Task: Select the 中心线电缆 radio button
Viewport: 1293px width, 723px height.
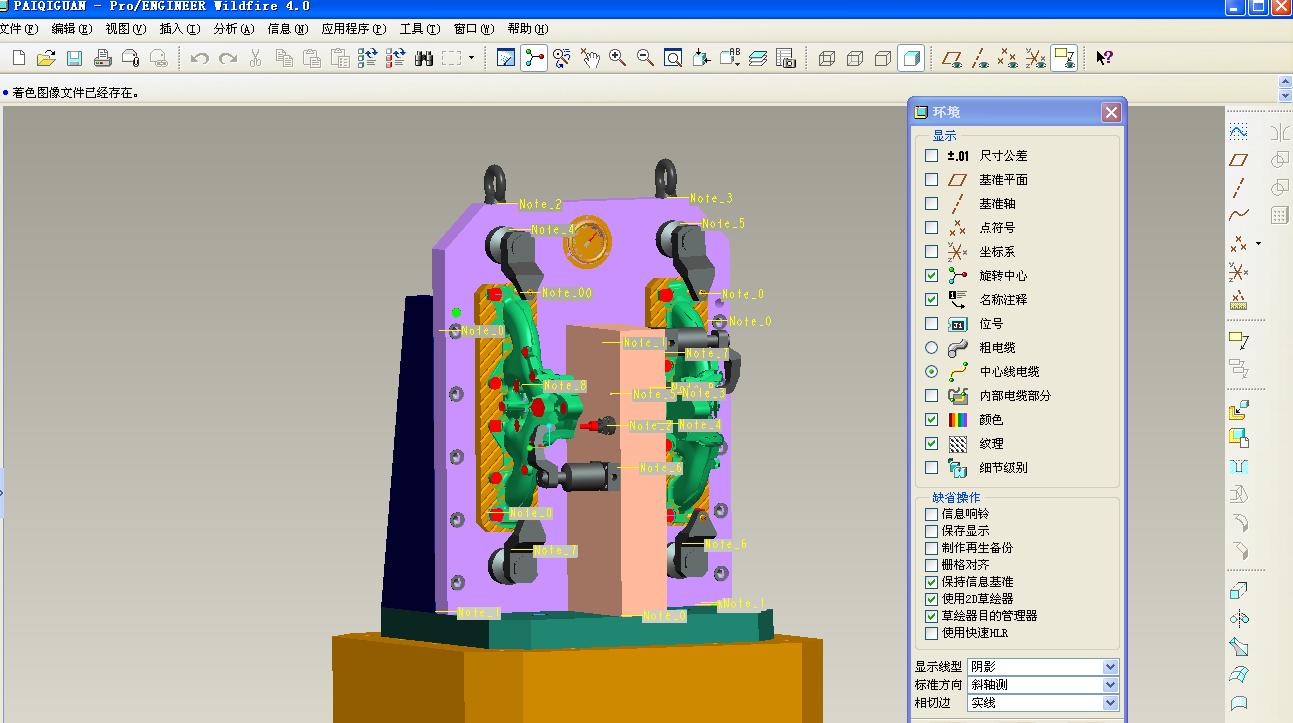Action: (x=932, y=372)
